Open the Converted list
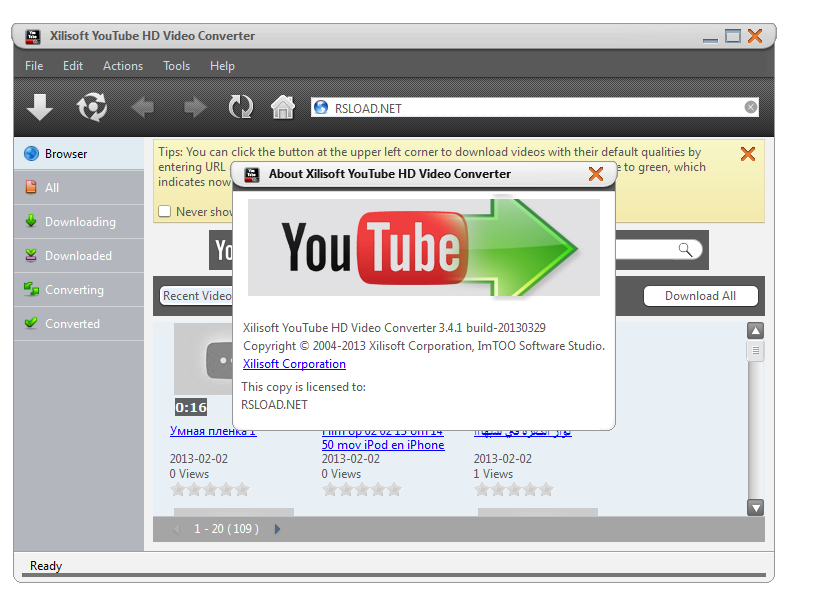The height and width of the screenshot is (607, 820). [79, 324]
